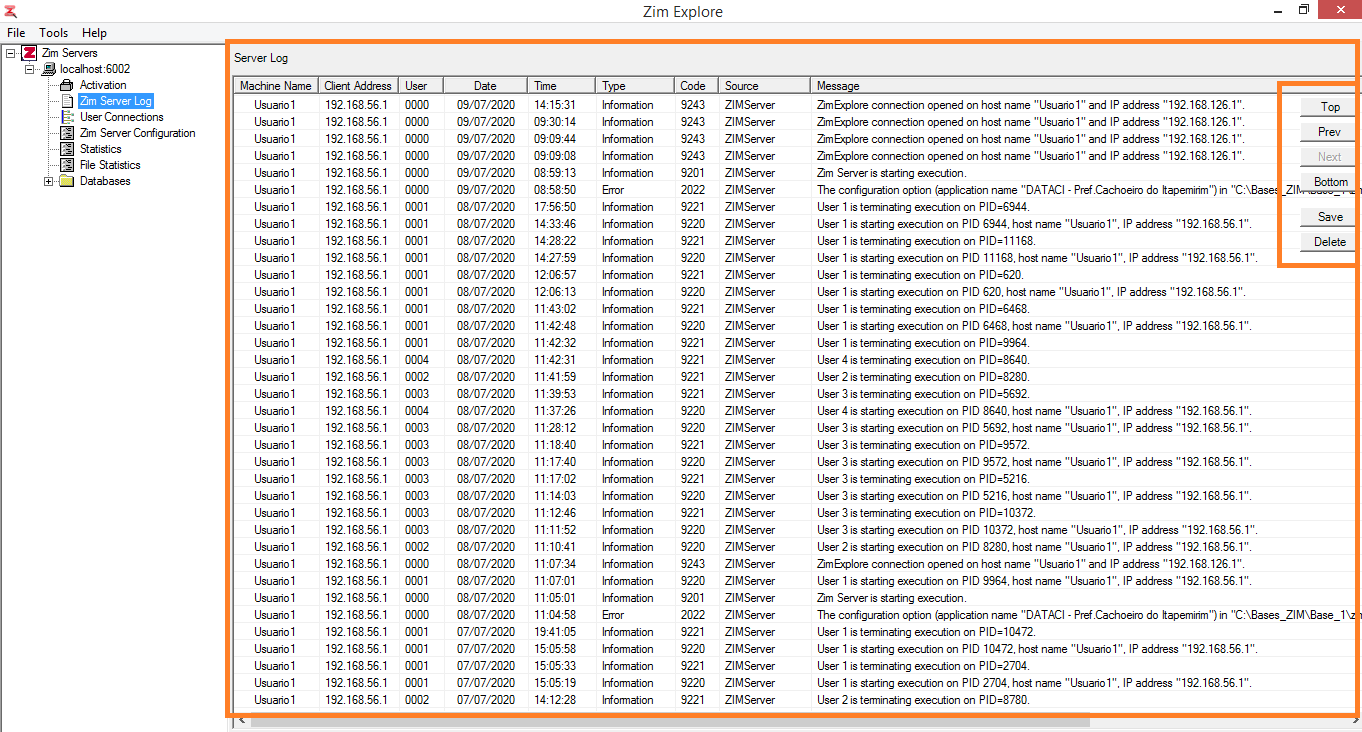The image size is (1362, 732).
Task: Select Activation in the tree
Action: (103, 85)
